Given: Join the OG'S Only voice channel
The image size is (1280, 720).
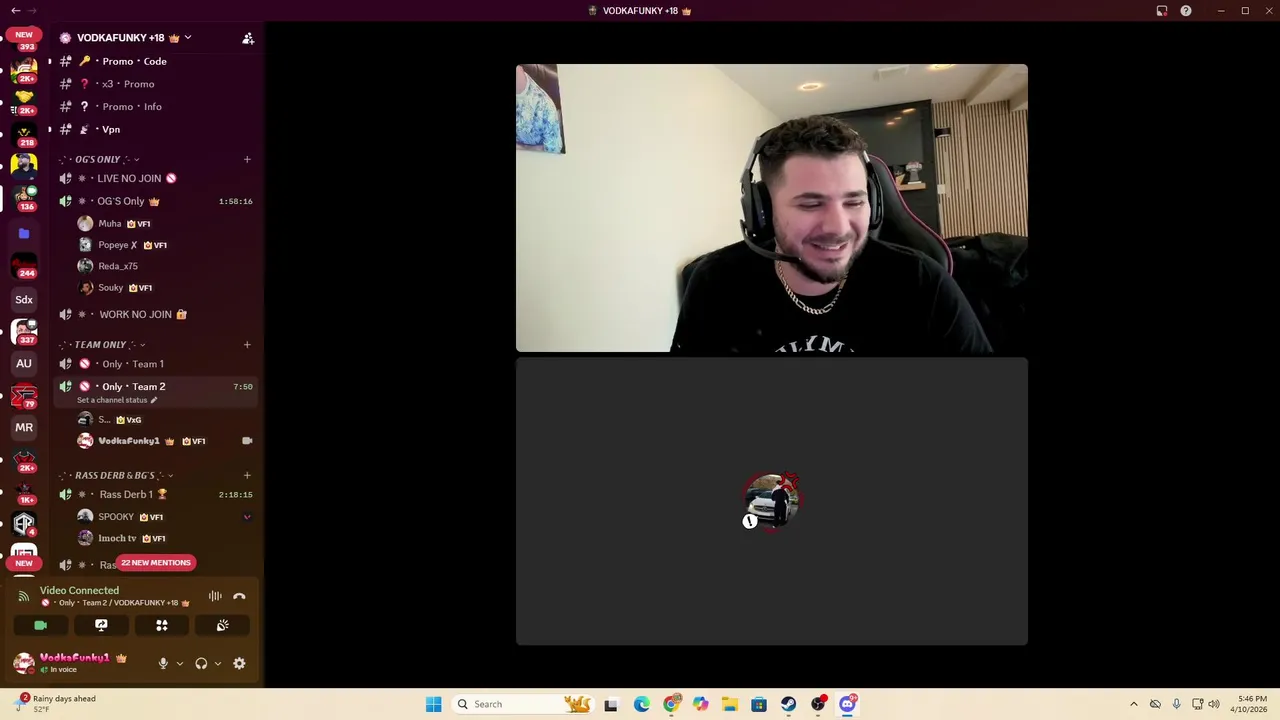Looking at the screenshot, I should coord(156,201).
